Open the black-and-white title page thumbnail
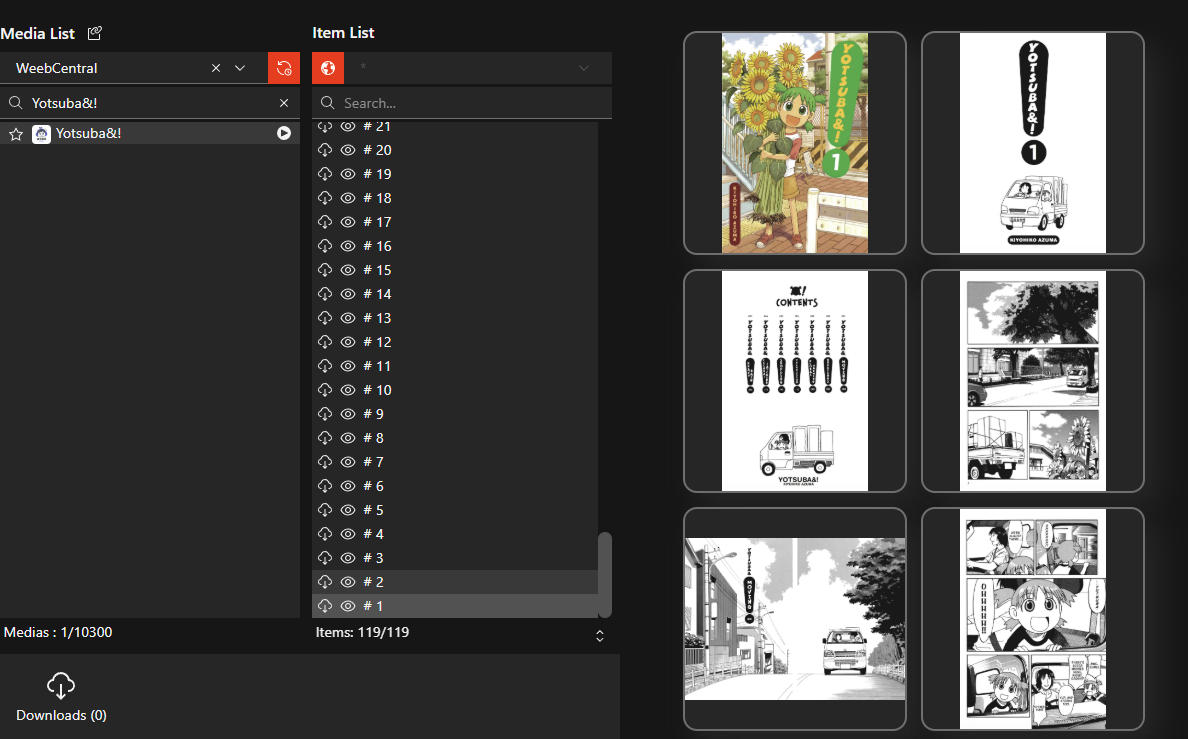The image size is (1188, 739). click(x=1033, y=142)
